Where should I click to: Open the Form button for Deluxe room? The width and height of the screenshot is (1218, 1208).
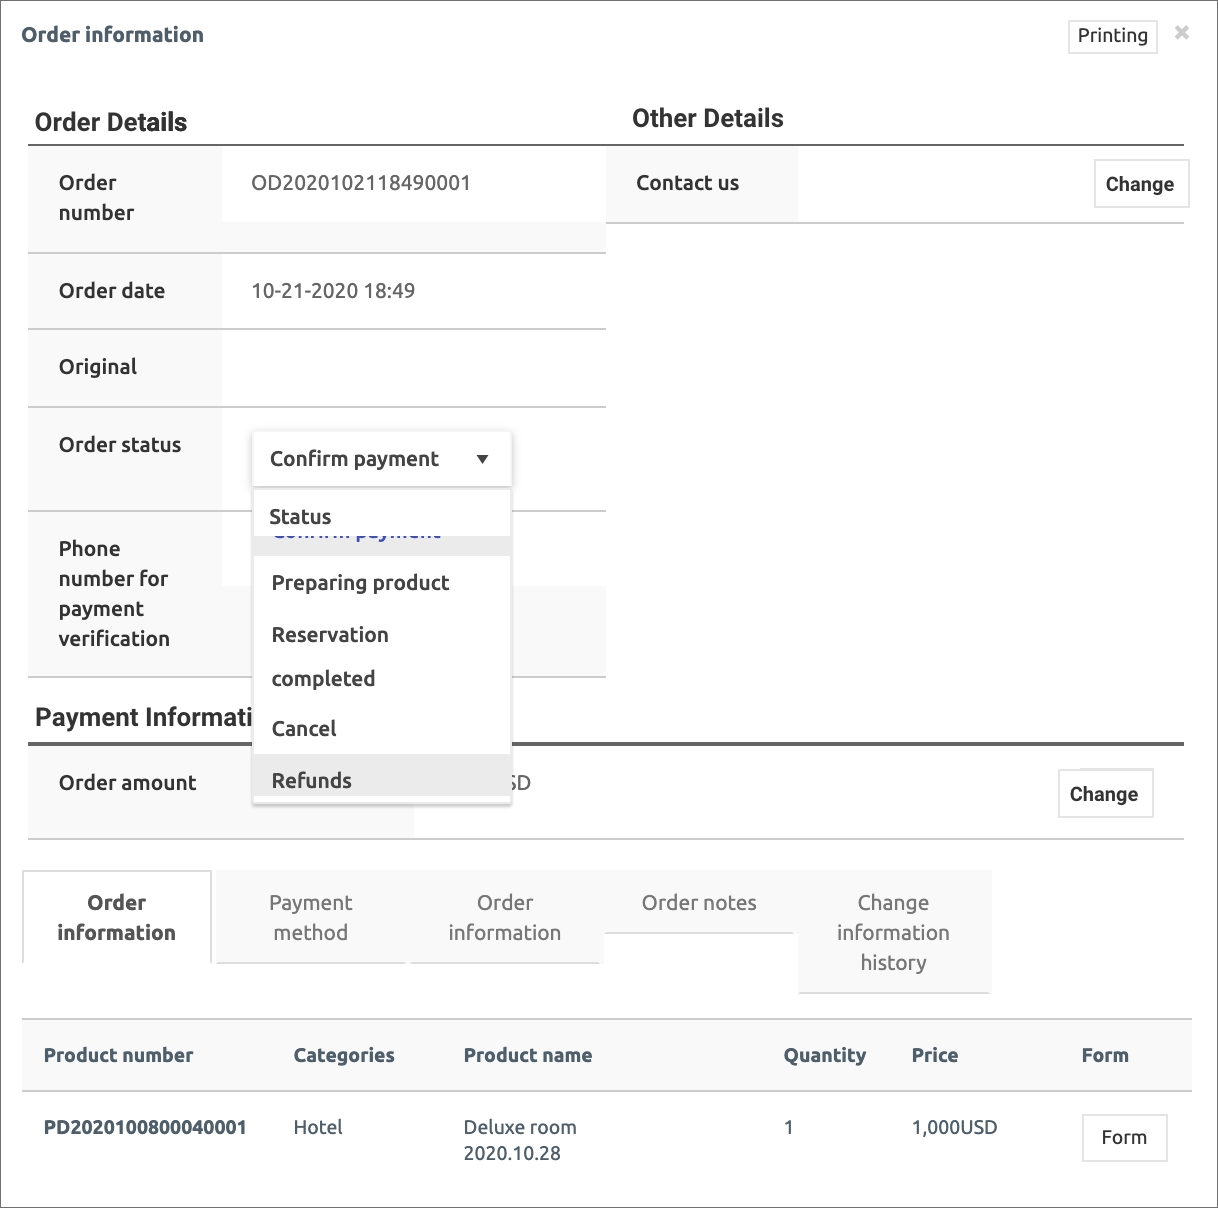click(x=1124, y=1138)
